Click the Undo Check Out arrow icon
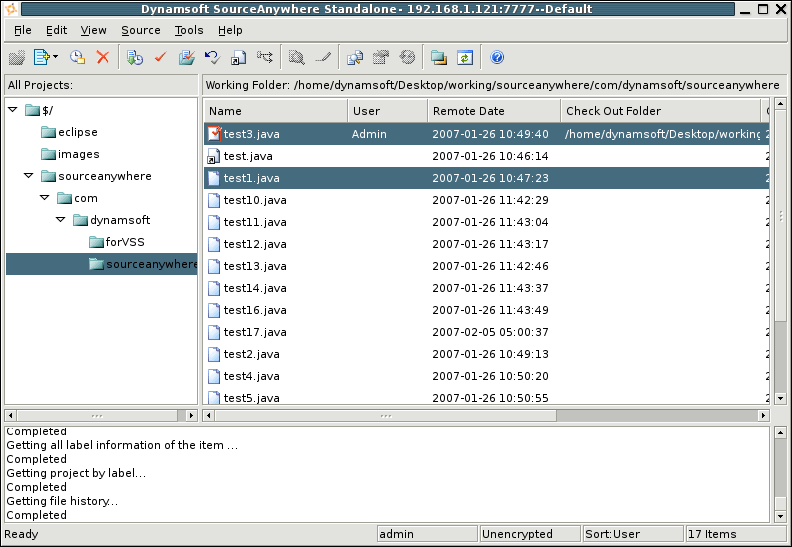Viewport: 792px width, 547px height. 212,58
